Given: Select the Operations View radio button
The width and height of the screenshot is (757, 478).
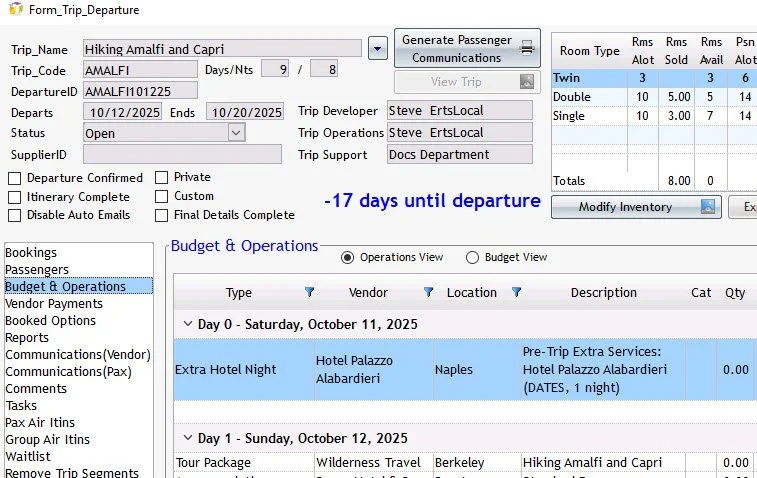Looking at the screenshot, I should point(347,257).
